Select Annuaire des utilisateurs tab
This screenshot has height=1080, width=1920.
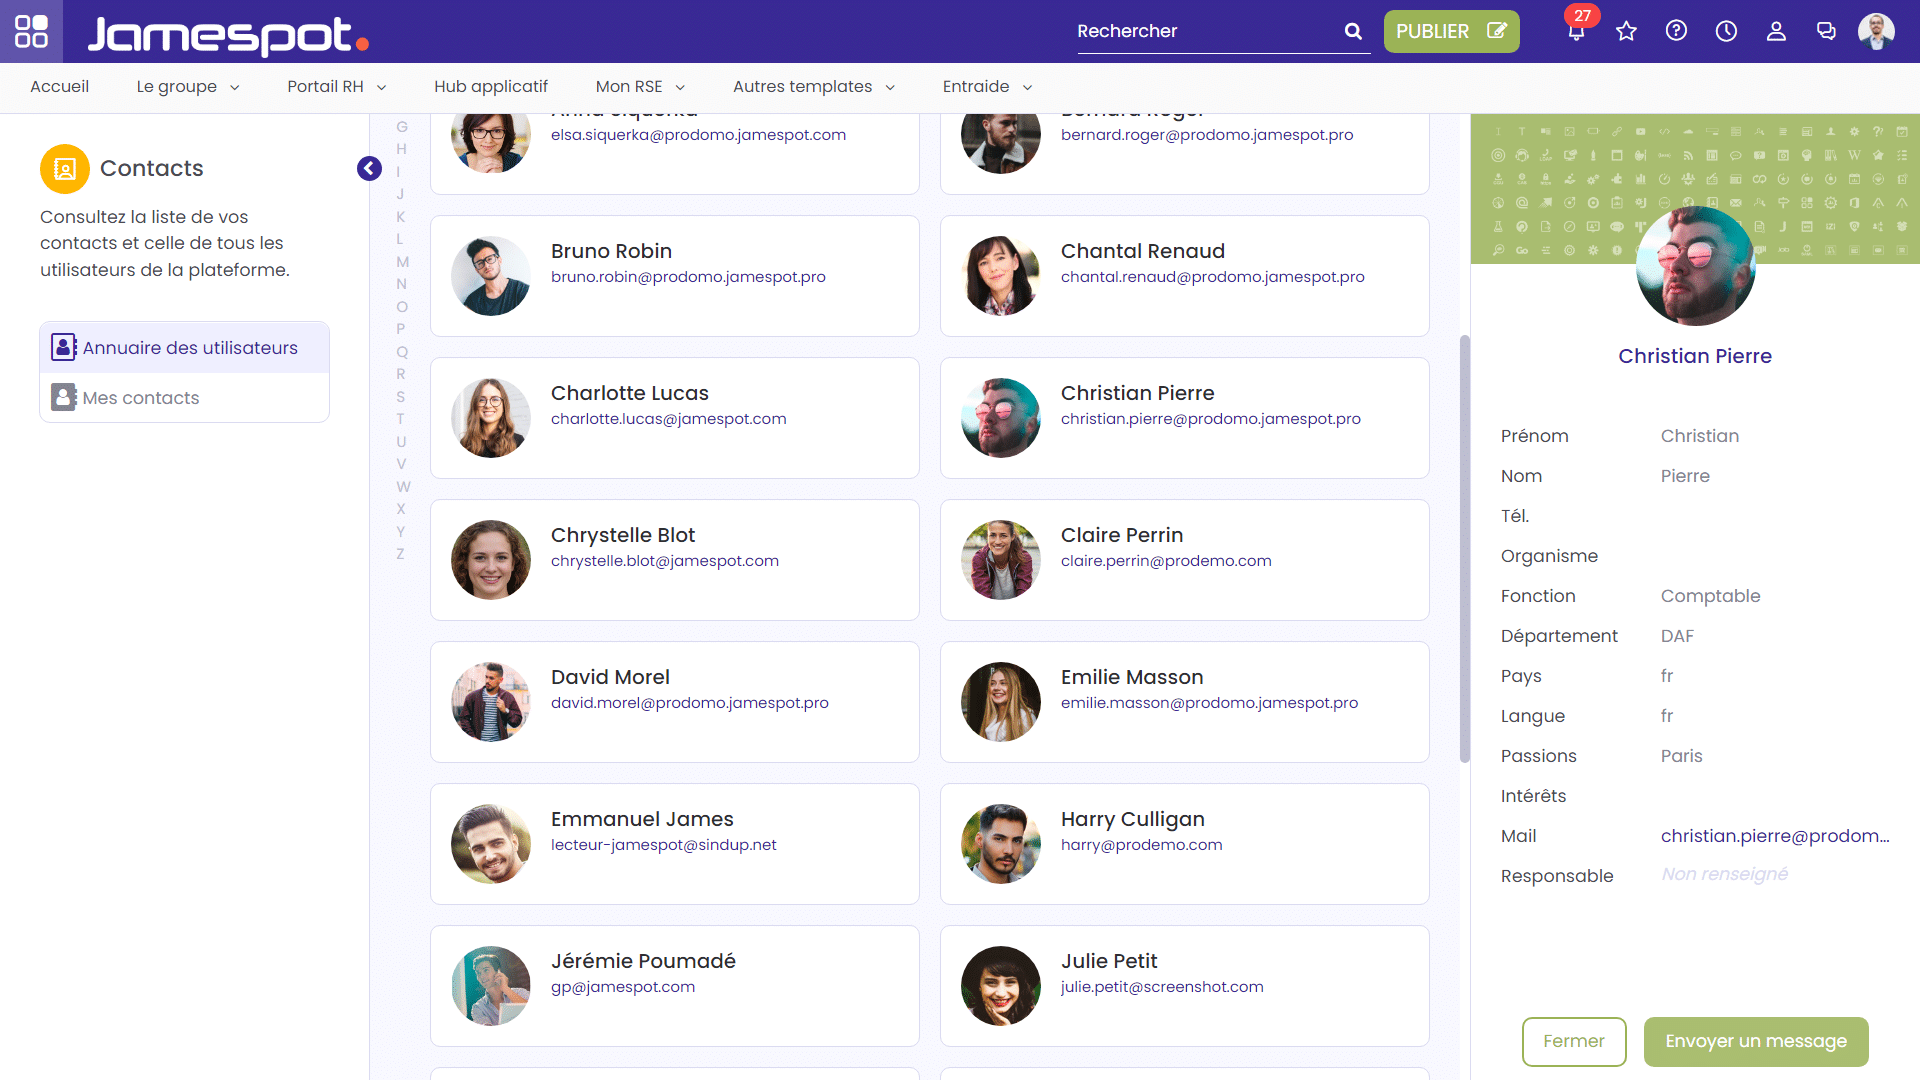185,347
